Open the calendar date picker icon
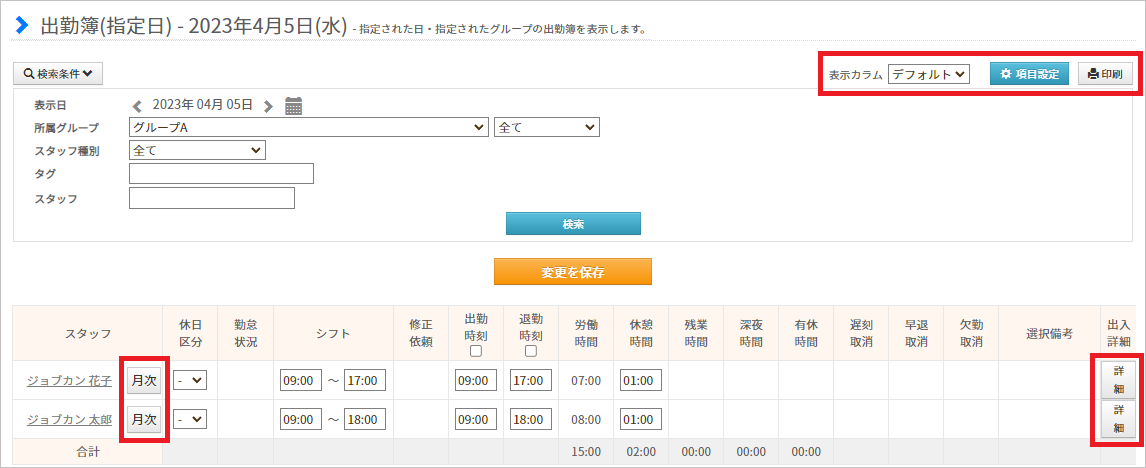 click(x=293, y=106)
